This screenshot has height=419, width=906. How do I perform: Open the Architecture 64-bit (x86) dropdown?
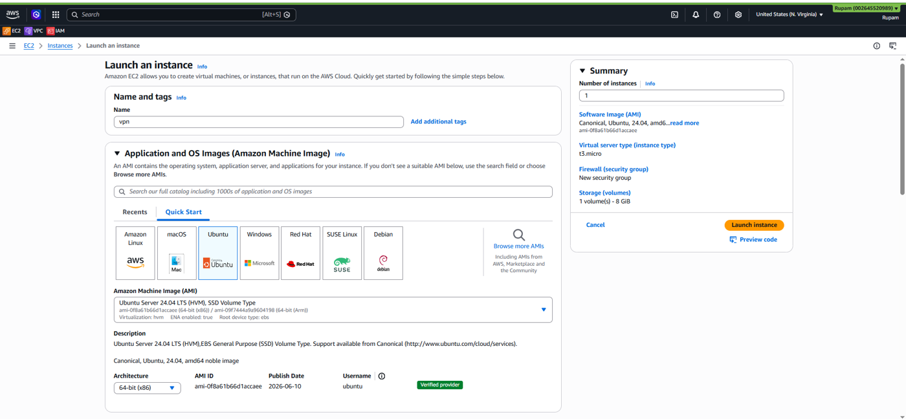pos(147,388)
